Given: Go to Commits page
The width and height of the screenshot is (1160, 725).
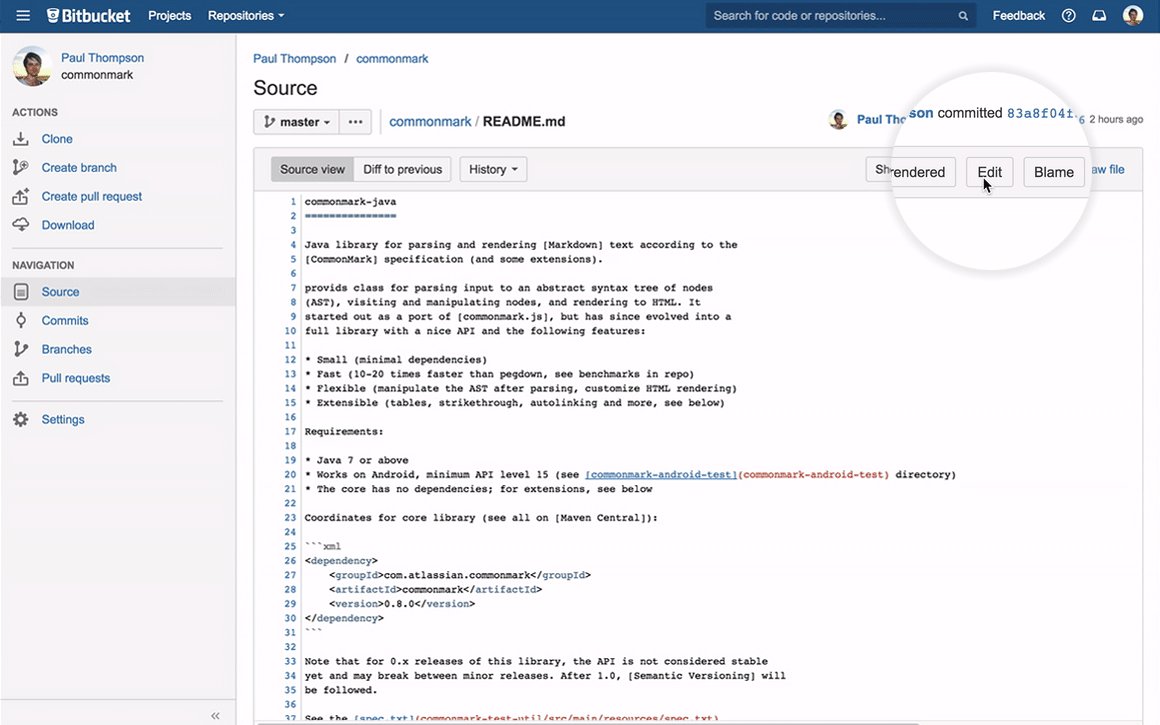Looking at the screenshot, I should tap(65, 320).
